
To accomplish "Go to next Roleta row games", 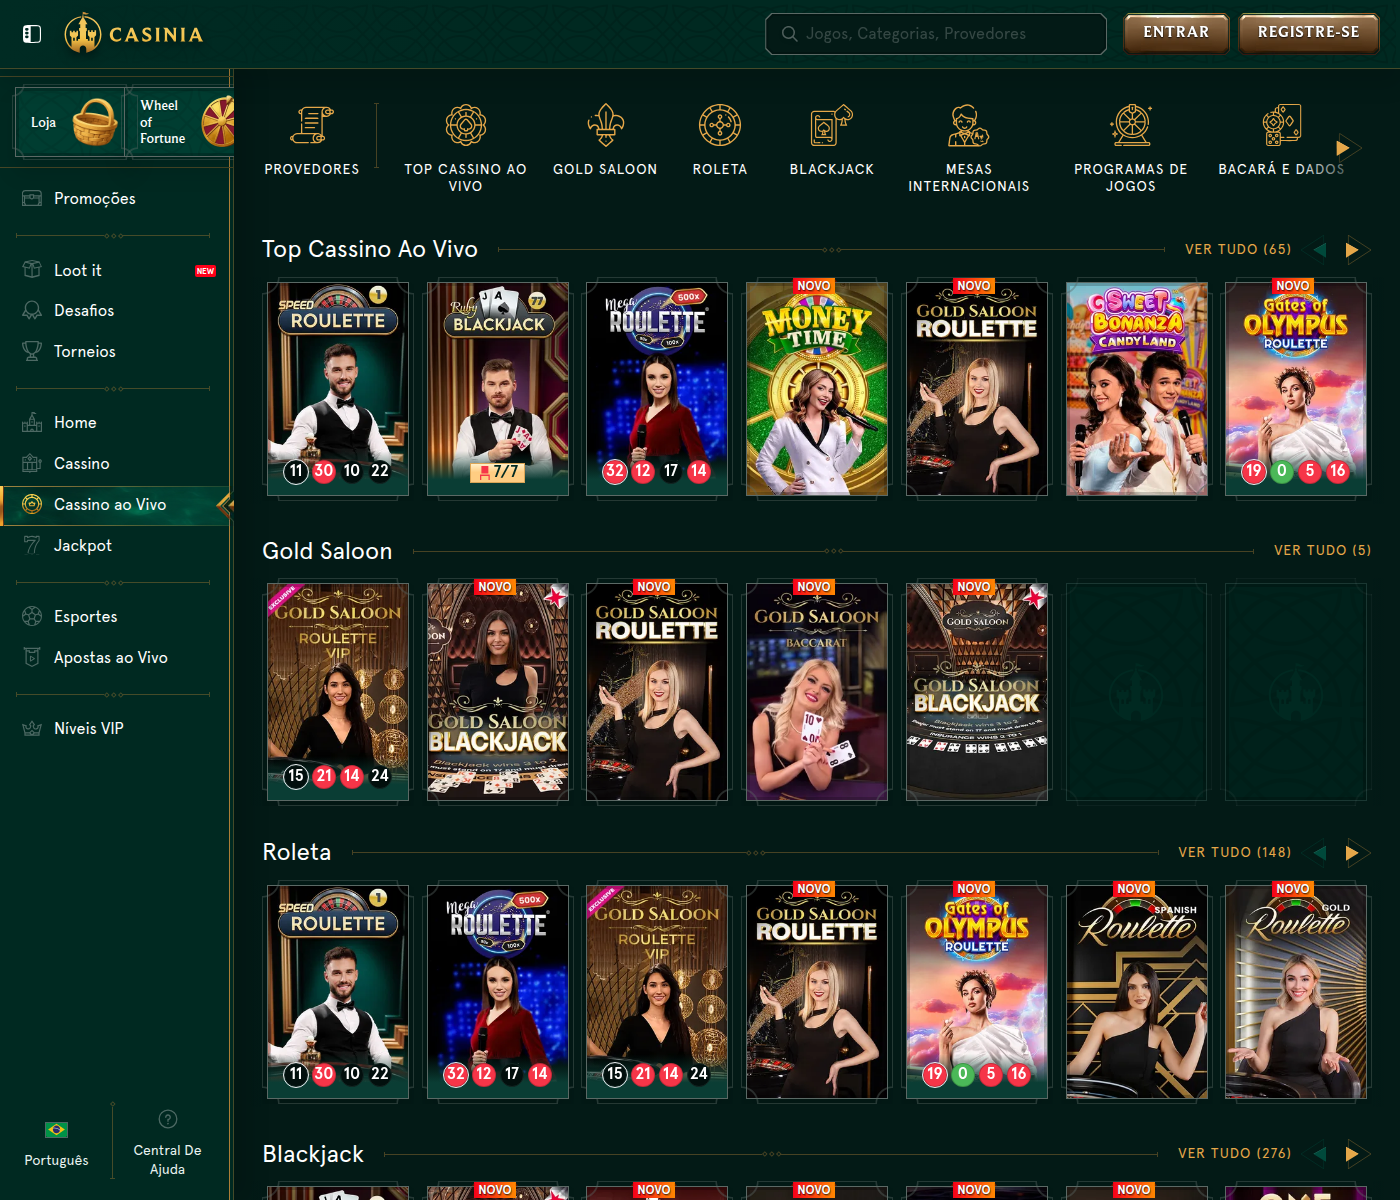I will pos(1352,852).
